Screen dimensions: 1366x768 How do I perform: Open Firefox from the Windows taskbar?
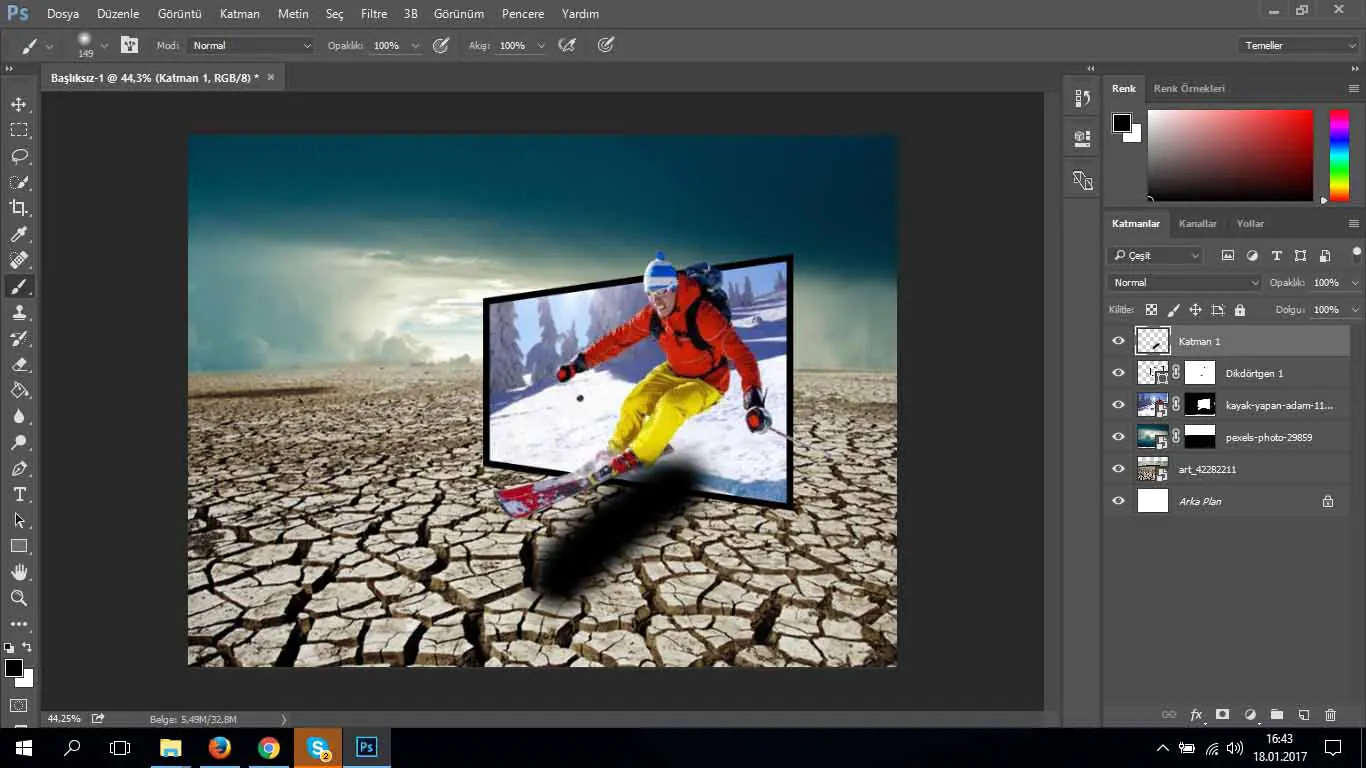click(219, 747)
